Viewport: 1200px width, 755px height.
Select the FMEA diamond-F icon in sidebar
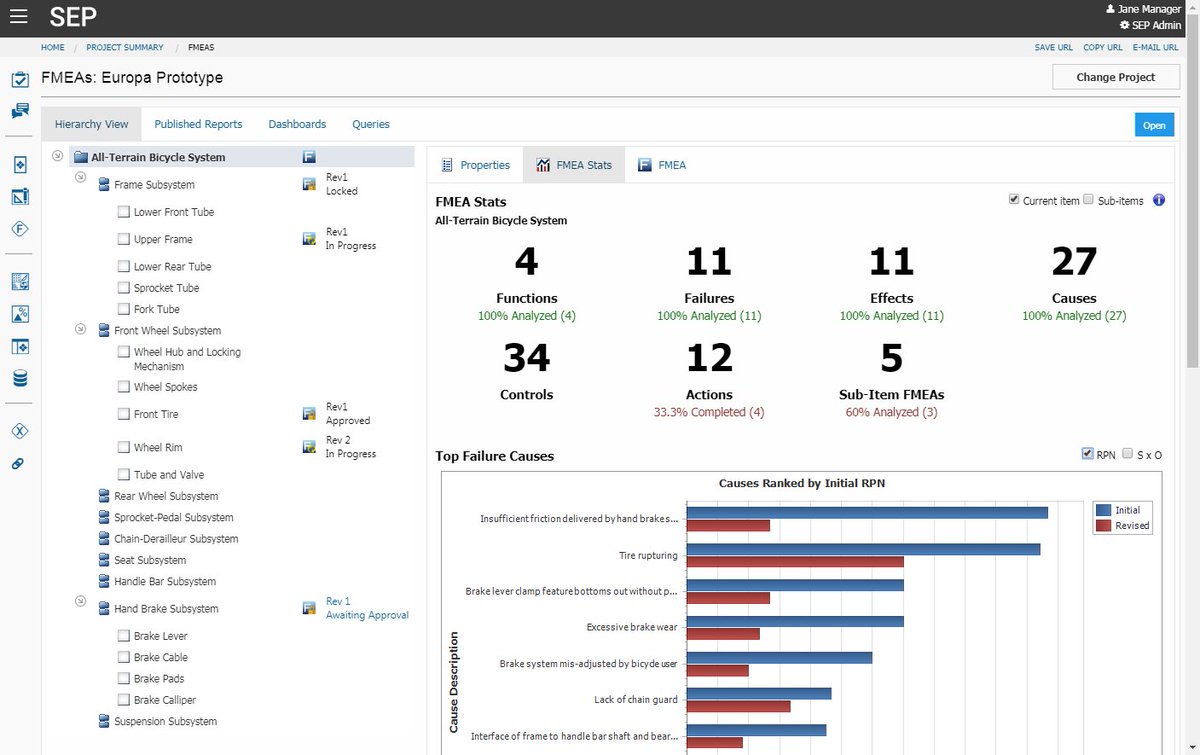(20, 229)
